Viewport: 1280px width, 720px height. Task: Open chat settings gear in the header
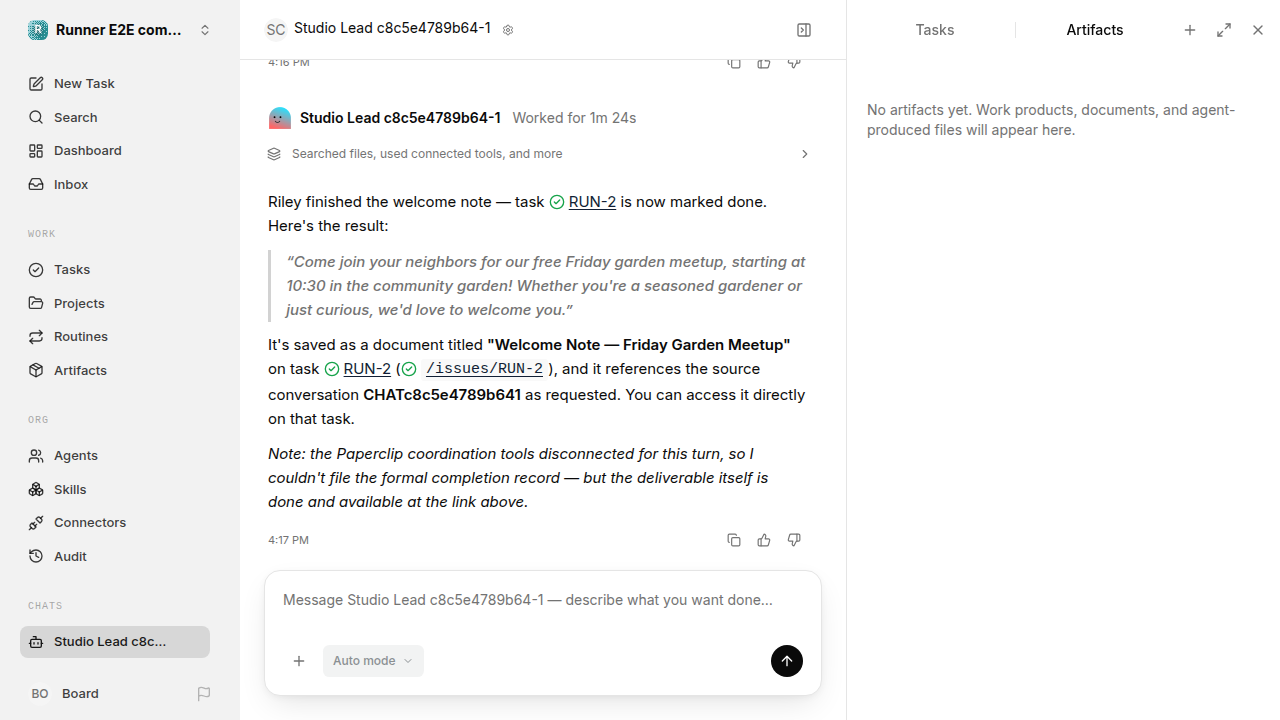point(508,30)
